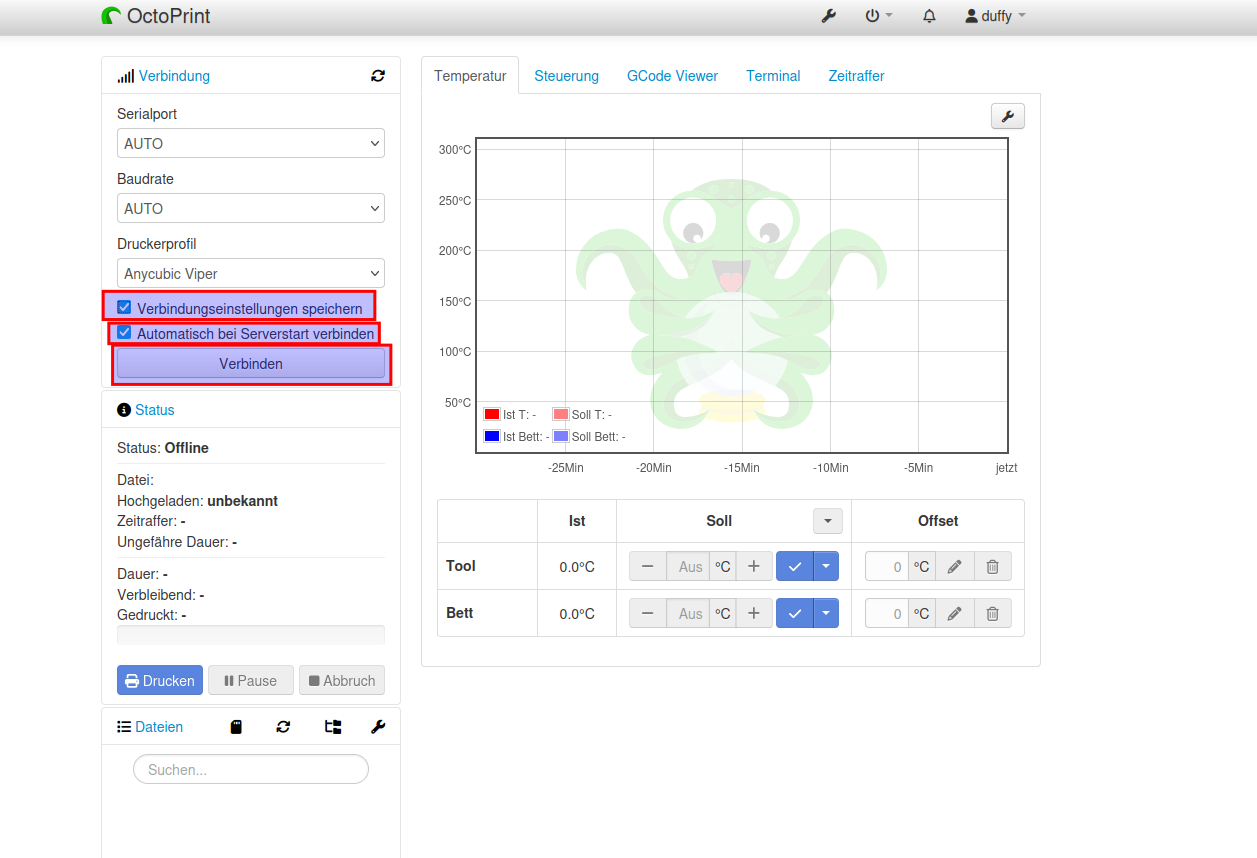The height and width of the screenshot is (858, 1257).
Task: Click the Suchen file search field
Action: (251, 770)
